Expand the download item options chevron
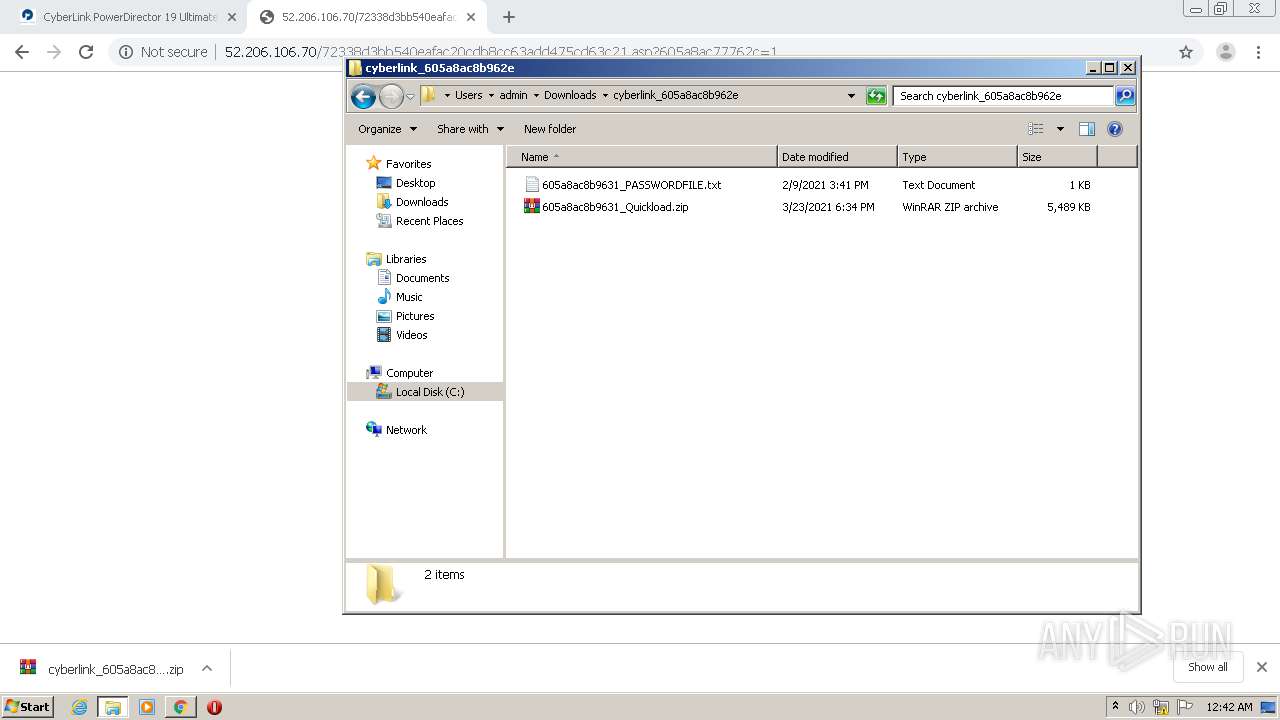This screenshot has height=720, width=1280. coord(207,669)
